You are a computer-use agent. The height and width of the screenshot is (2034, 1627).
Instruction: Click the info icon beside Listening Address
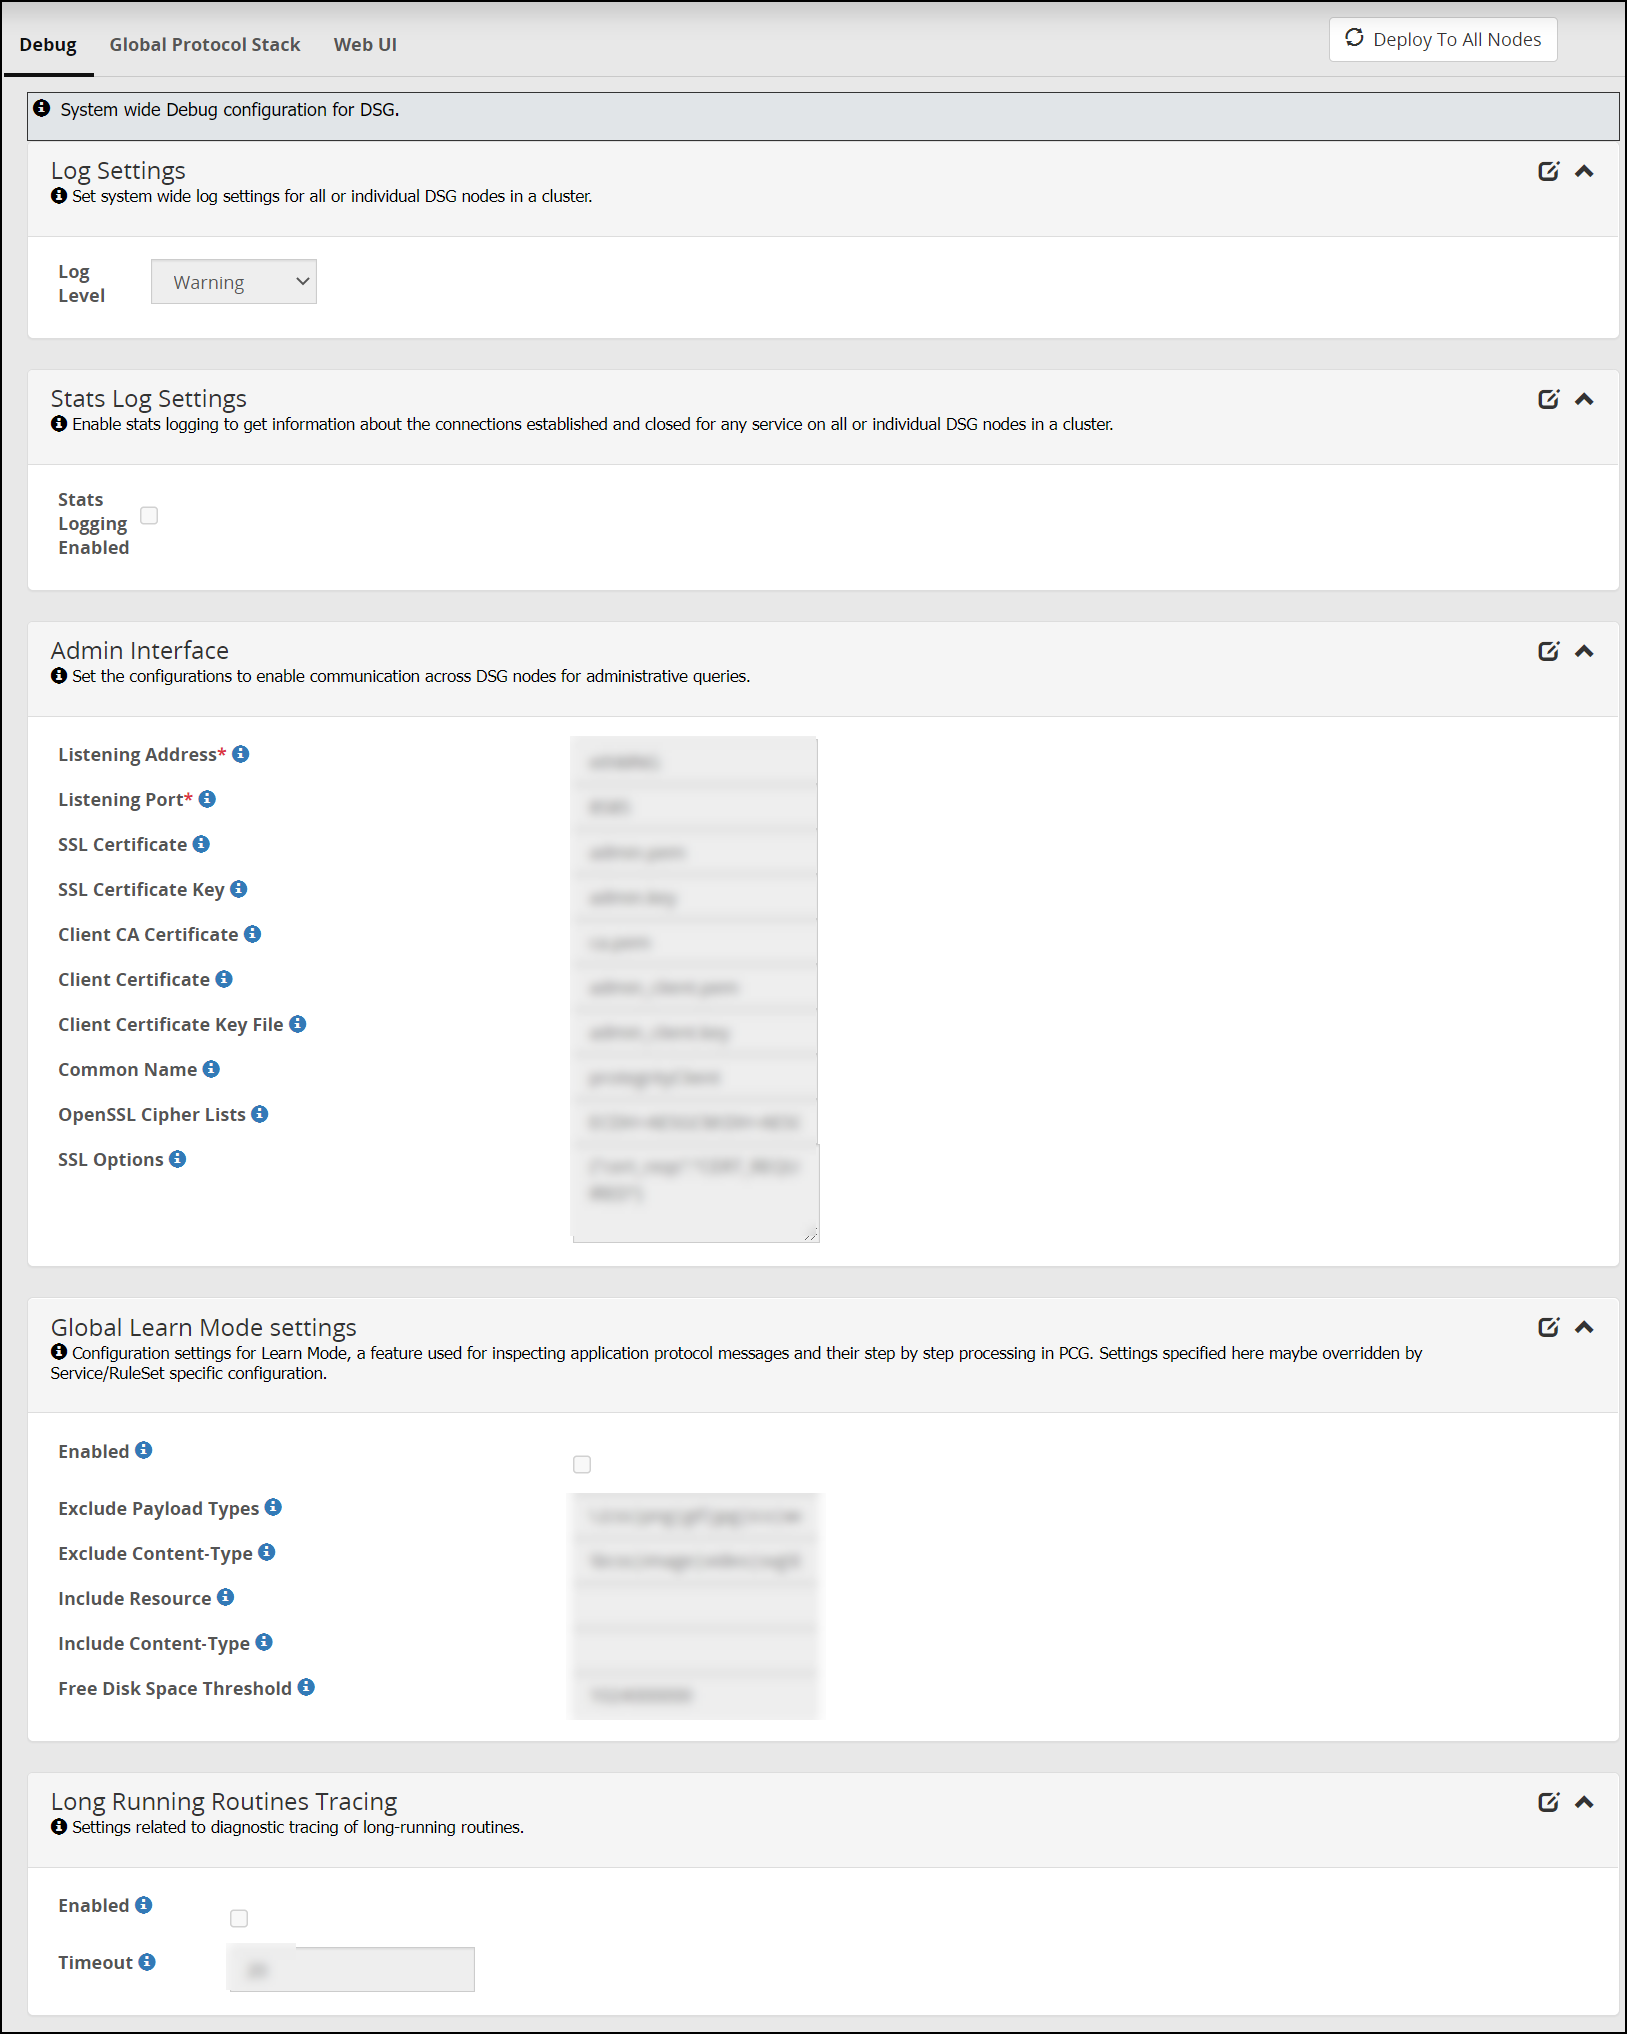(240, 754)
